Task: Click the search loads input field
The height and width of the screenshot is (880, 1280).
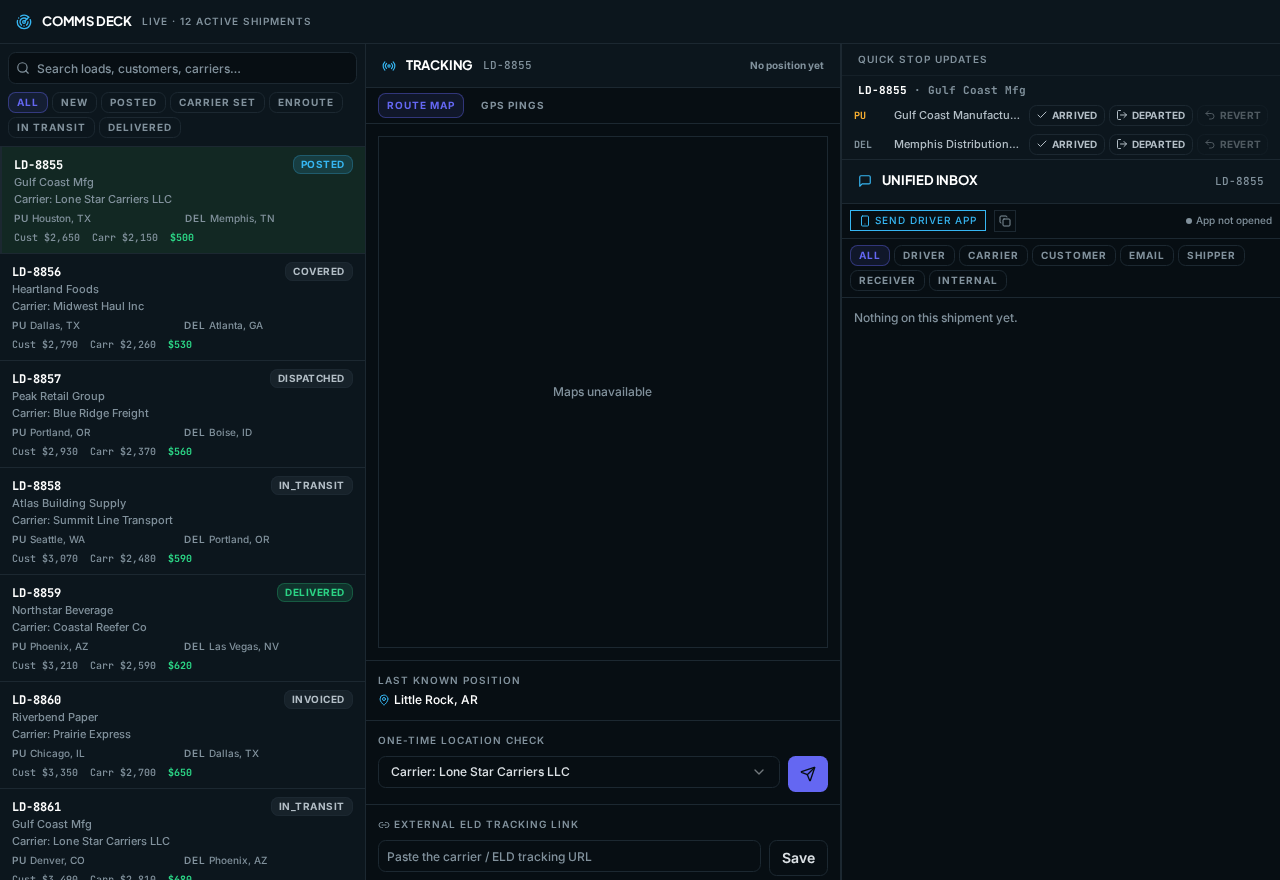Action: pos(183,68)
